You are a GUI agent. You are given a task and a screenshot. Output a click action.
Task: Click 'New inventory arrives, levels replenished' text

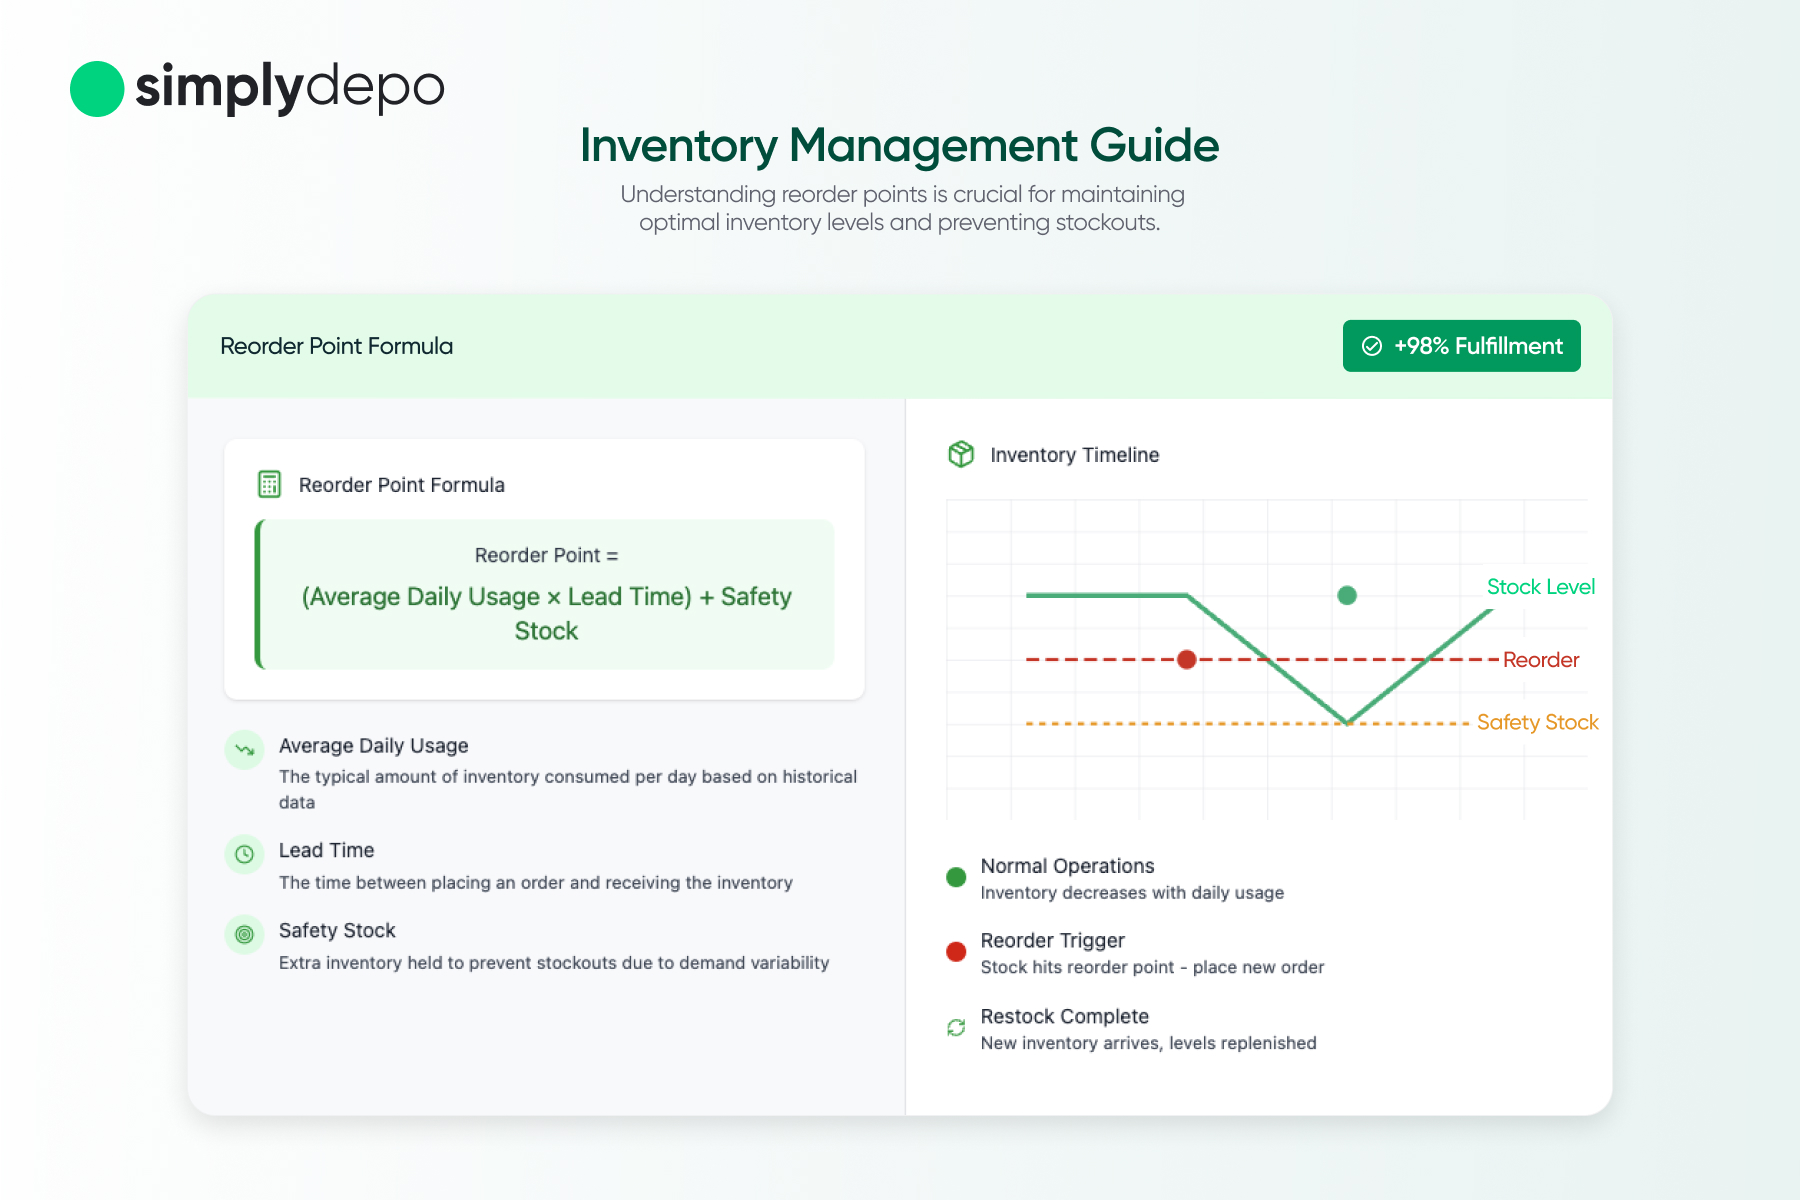coord(1148,1043)
